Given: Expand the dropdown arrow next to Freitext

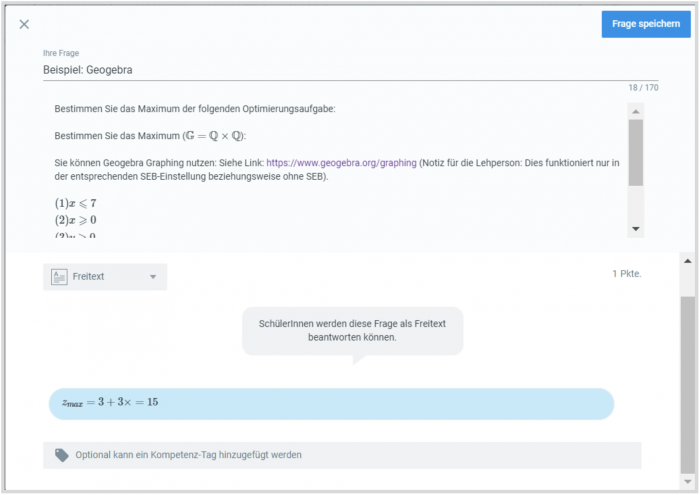Looking at the screenshot, I should point(153,277).
